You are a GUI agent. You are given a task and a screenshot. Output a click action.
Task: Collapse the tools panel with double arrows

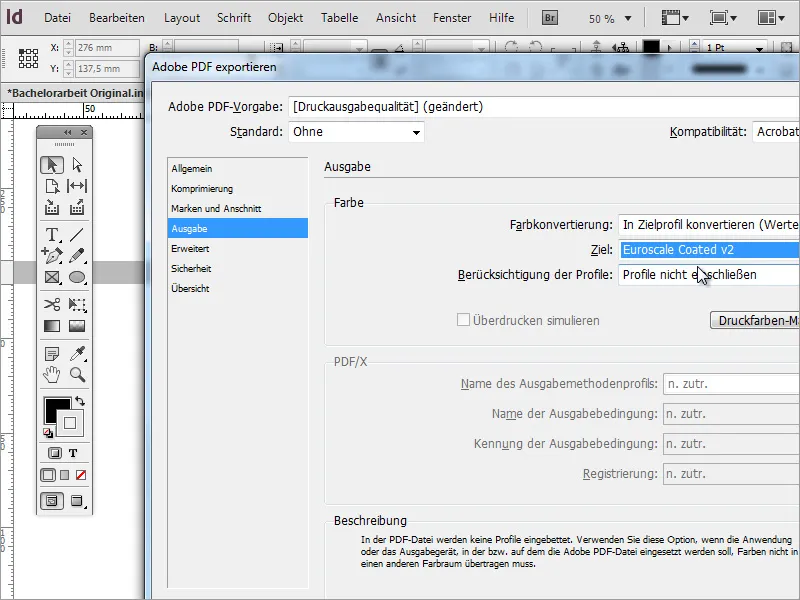click(67, 133)
